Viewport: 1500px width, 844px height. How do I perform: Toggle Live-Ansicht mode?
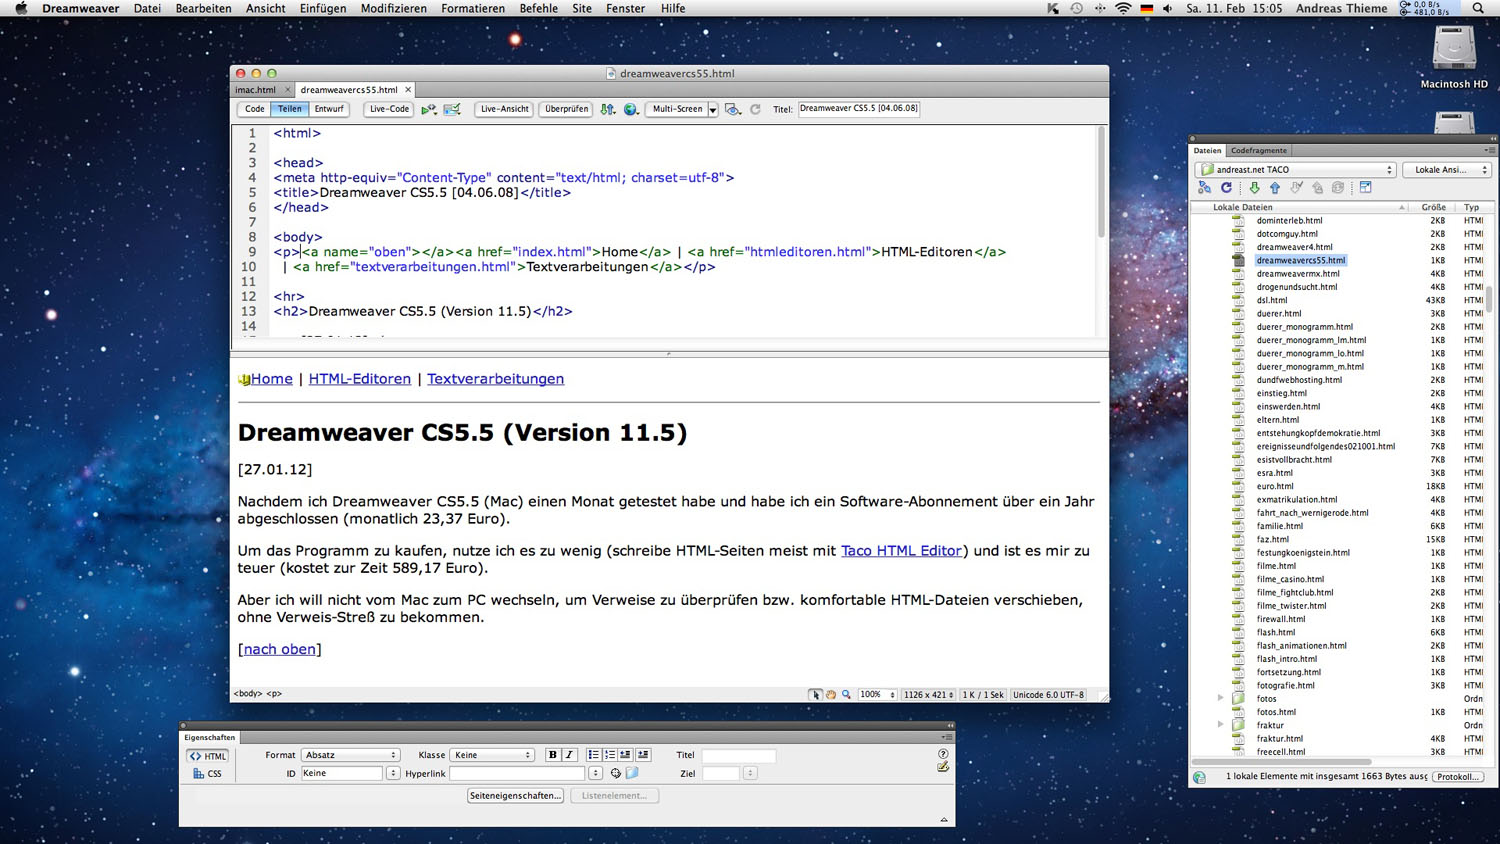click(x=504, y=109)
